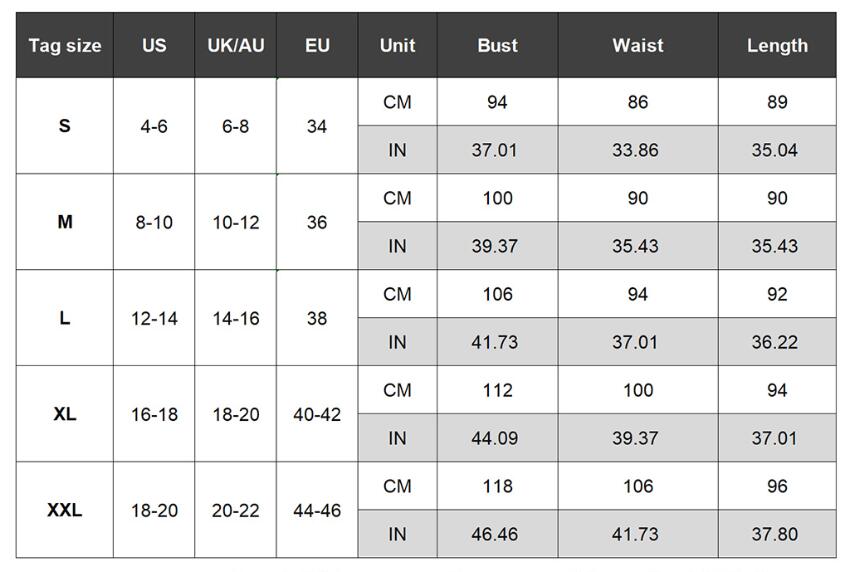Image resolution: width=852 pixels, height=572 pixels.
Task: Click the M tag size cell
Action: click(x=65, y=222)
